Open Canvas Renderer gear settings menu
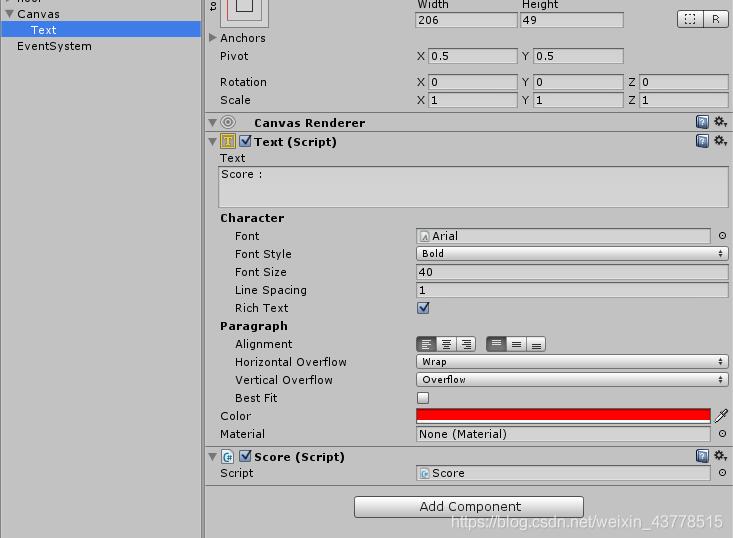The width and height of the screenshot is (733, 538). (720, 122)
